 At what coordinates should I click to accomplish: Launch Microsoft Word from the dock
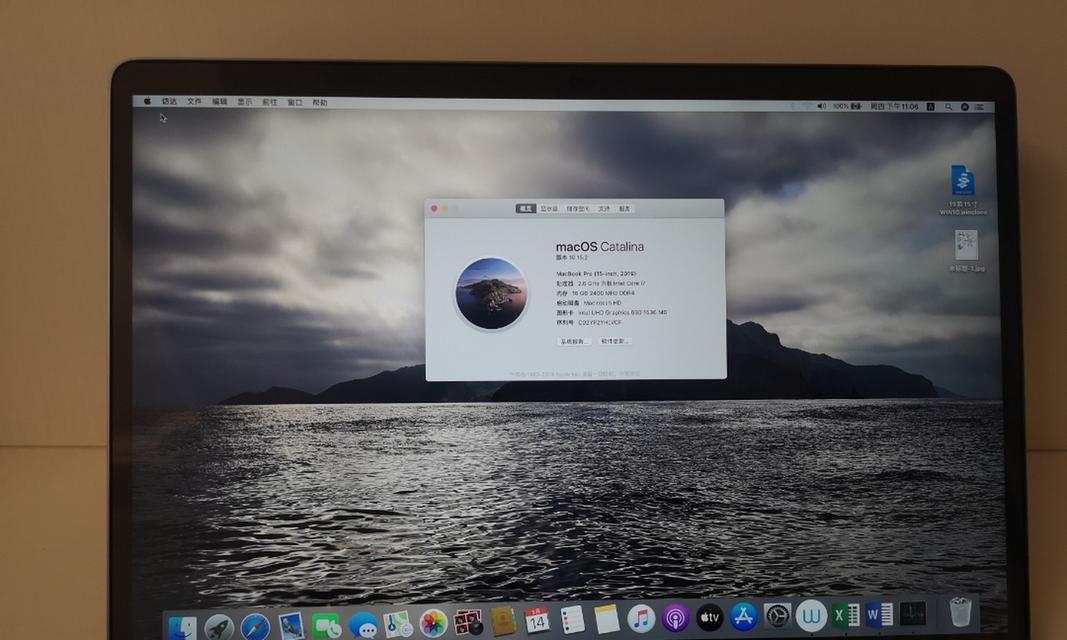pyautogui.click(x=879, y=614)
